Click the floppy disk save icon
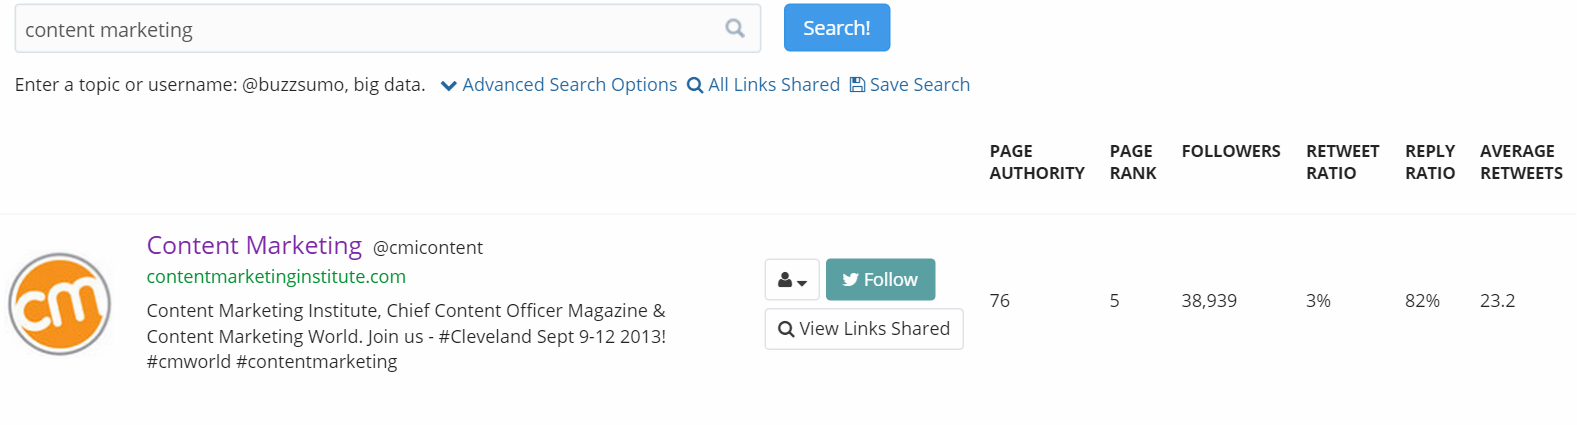This screenshot has width=1577, height=425. pos(857,85)
